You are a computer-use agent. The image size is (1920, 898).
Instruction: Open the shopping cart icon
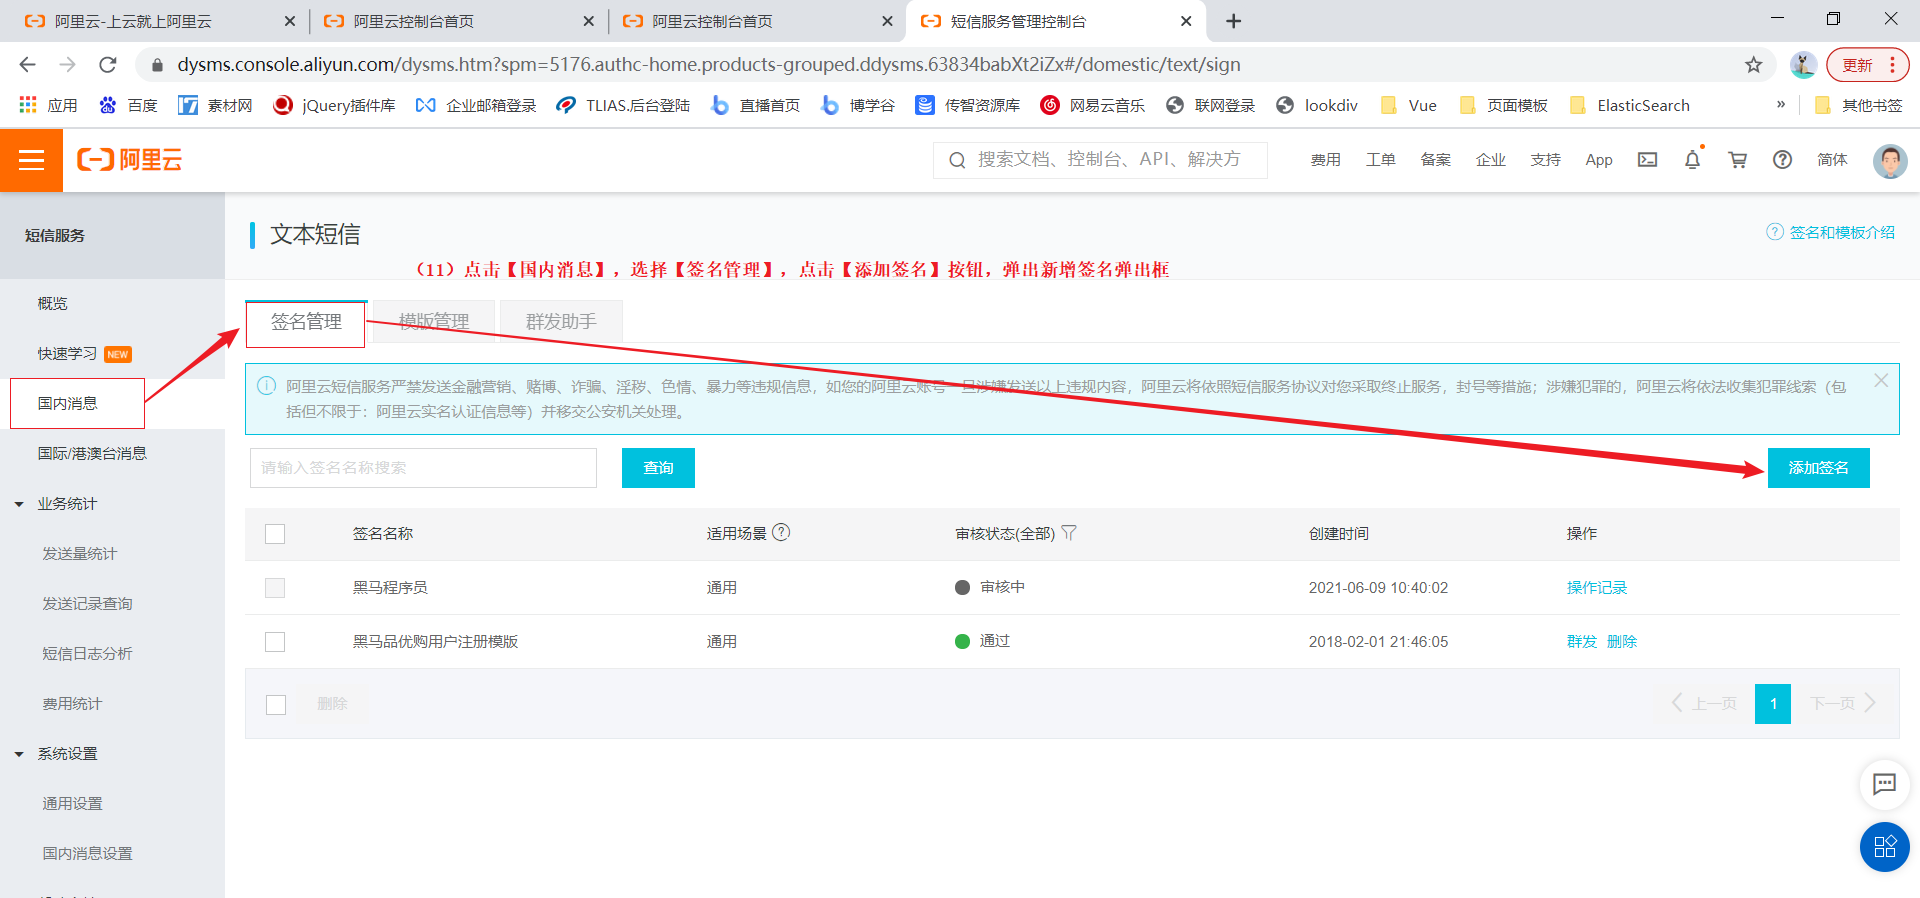[1738, 160]
